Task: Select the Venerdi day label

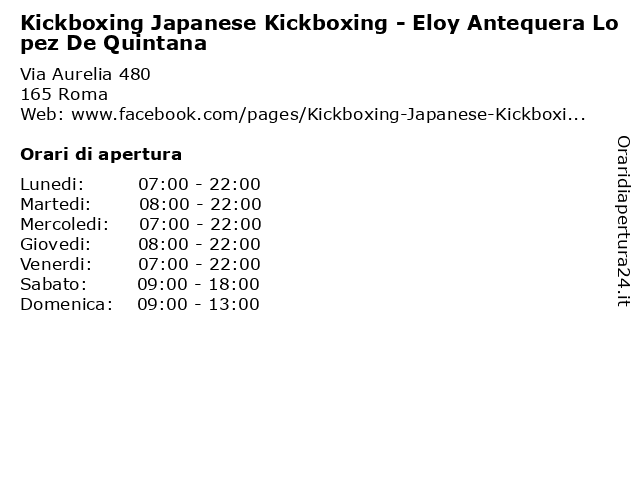Action: 56,264
